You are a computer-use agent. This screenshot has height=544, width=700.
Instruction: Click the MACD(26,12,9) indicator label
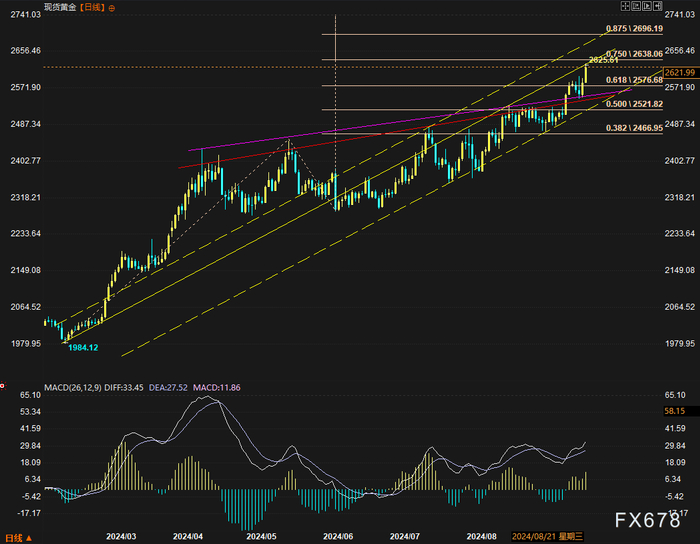click(73, 387)
